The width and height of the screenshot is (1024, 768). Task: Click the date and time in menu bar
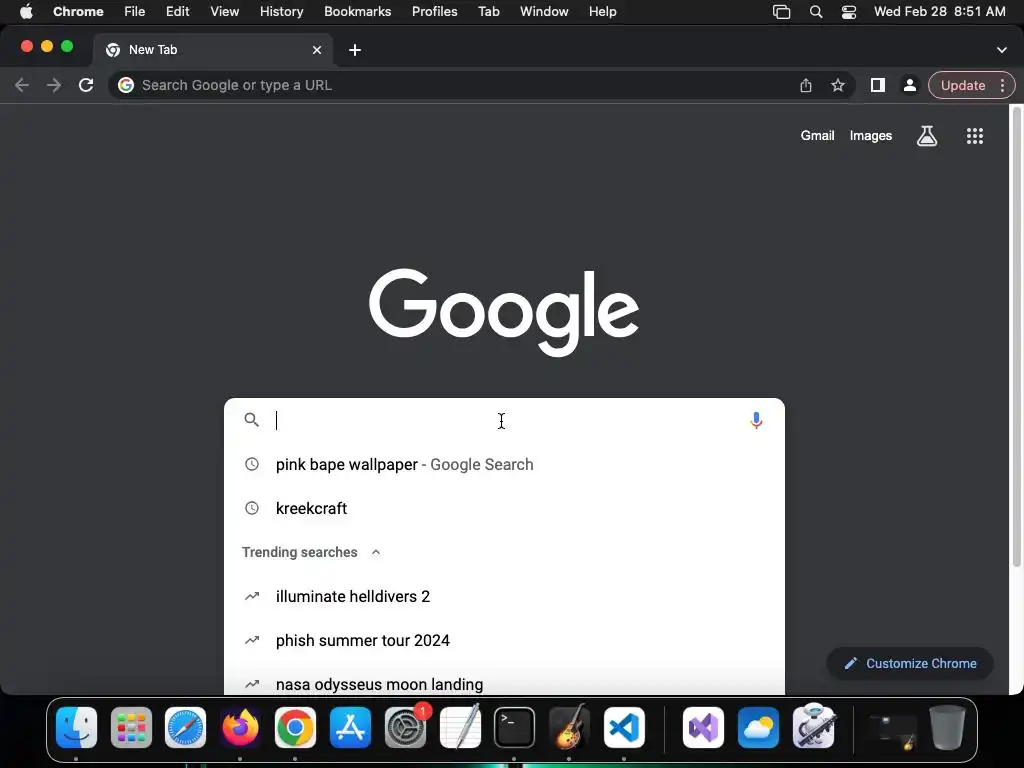(x=940, y=12)
